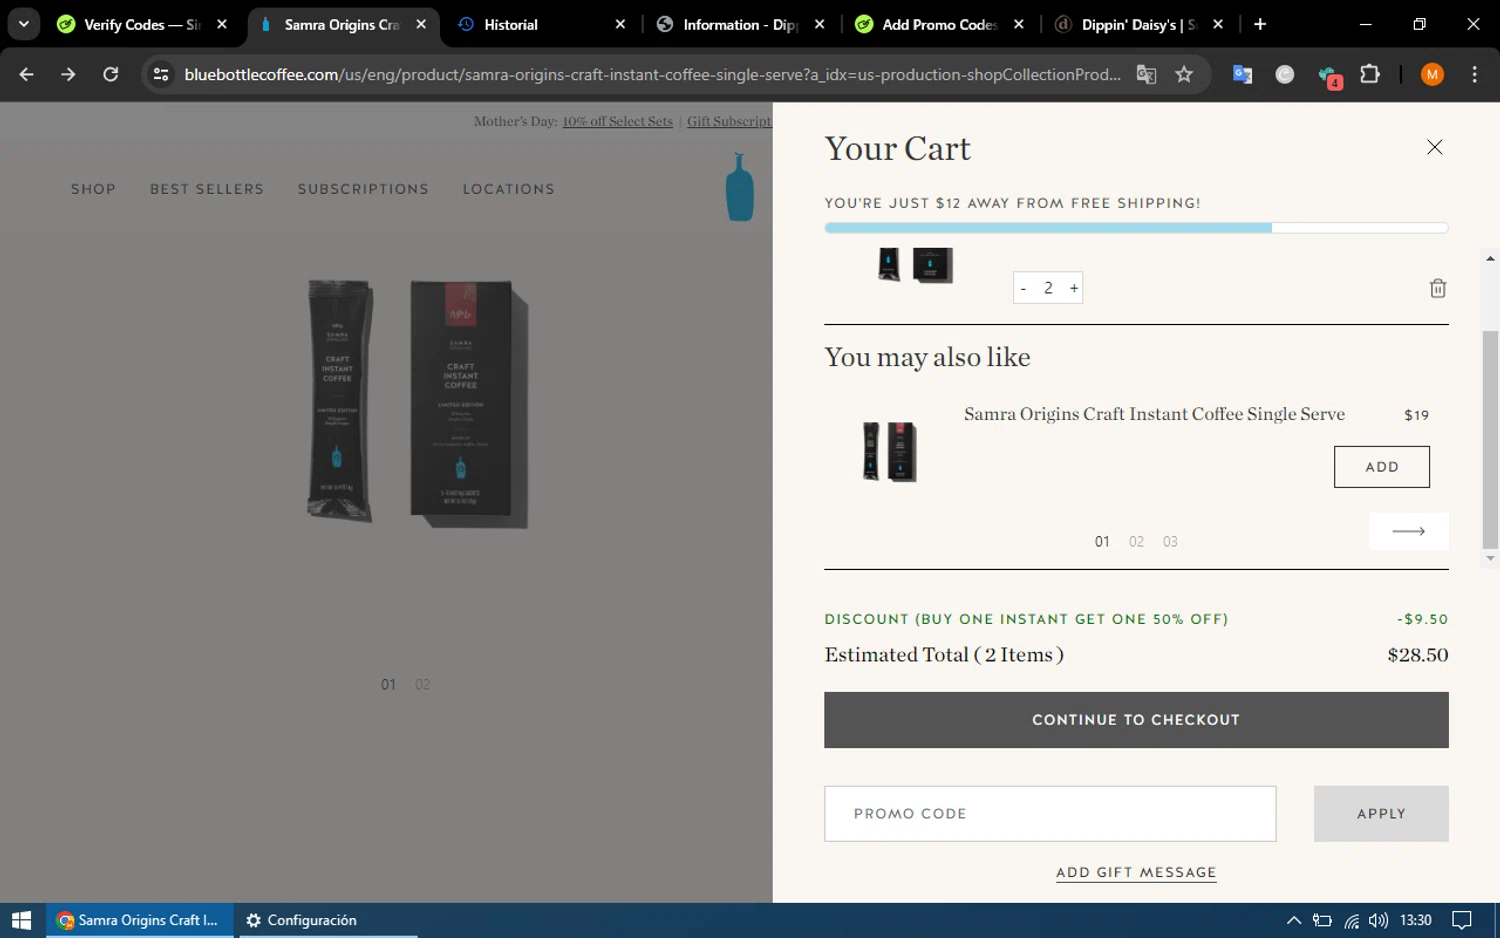Switch to Chrome Samra Origins taskbar item
This screenshot has height=938, width=1500.
pyautogui.click(x=139, y=920)
